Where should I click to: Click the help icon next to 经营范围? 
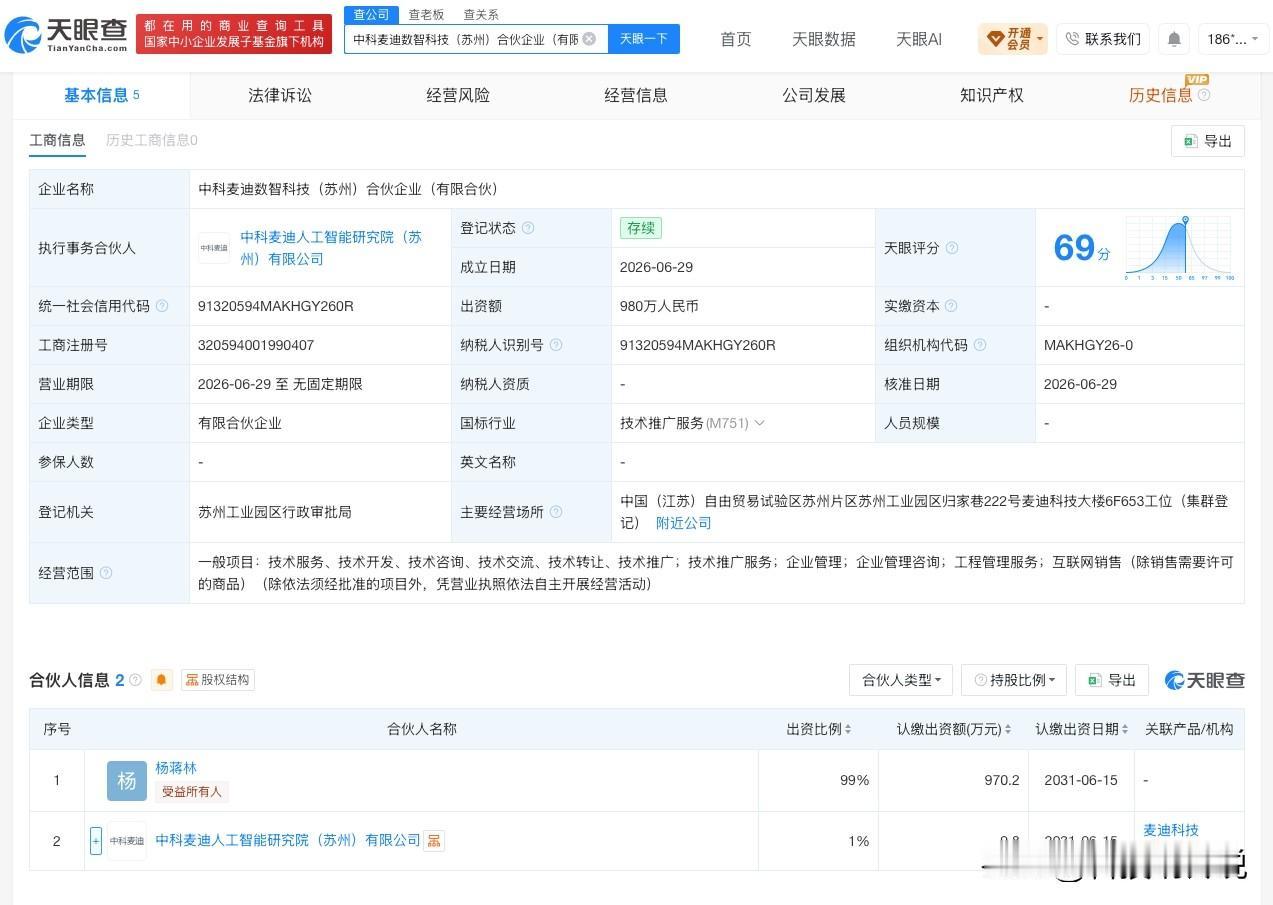[106, 573]
